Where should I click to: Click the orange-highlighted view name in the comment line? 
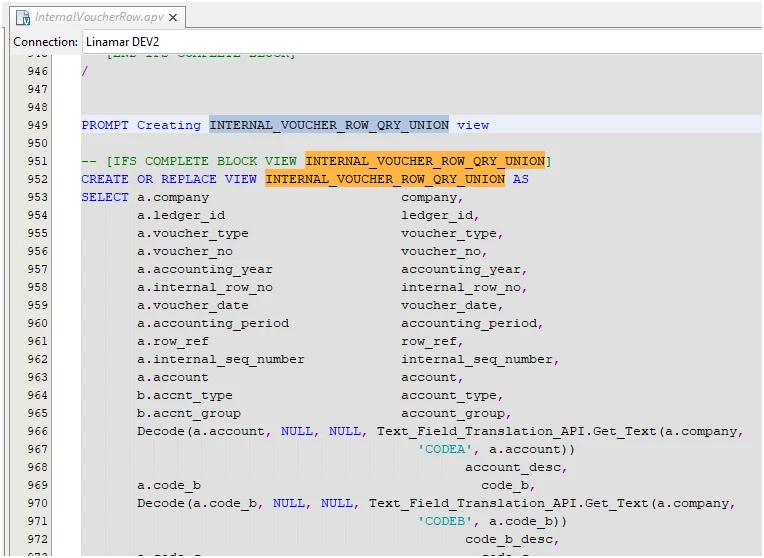425,161
